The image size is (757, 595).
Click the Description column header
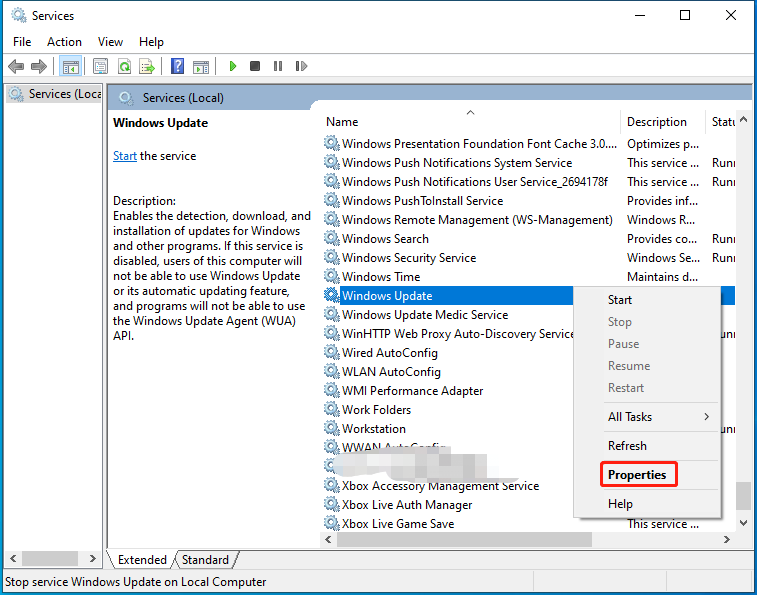coord(662,122)
